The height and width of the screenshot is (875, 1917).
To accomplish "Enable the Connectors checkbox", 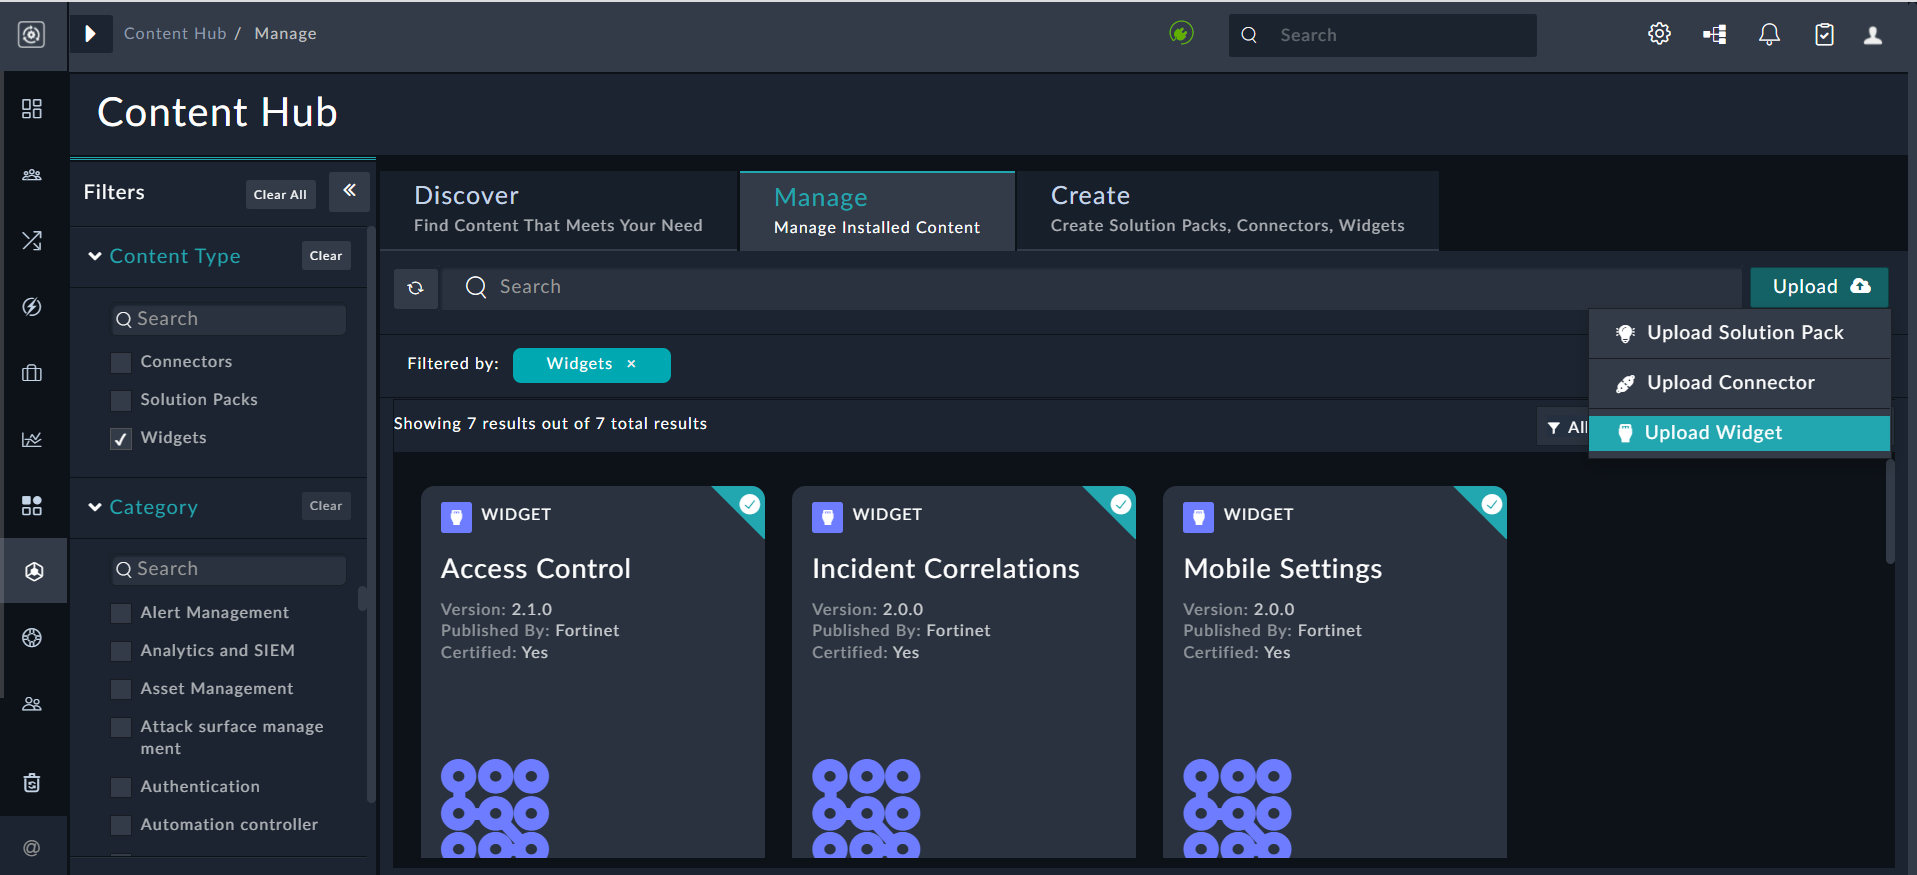I will tap(121, 362).
